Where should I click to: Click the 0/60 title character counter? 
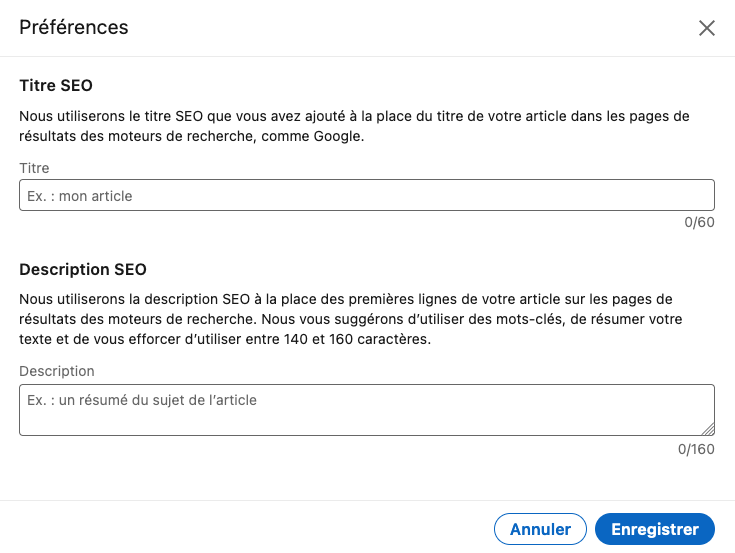[699, 222]
